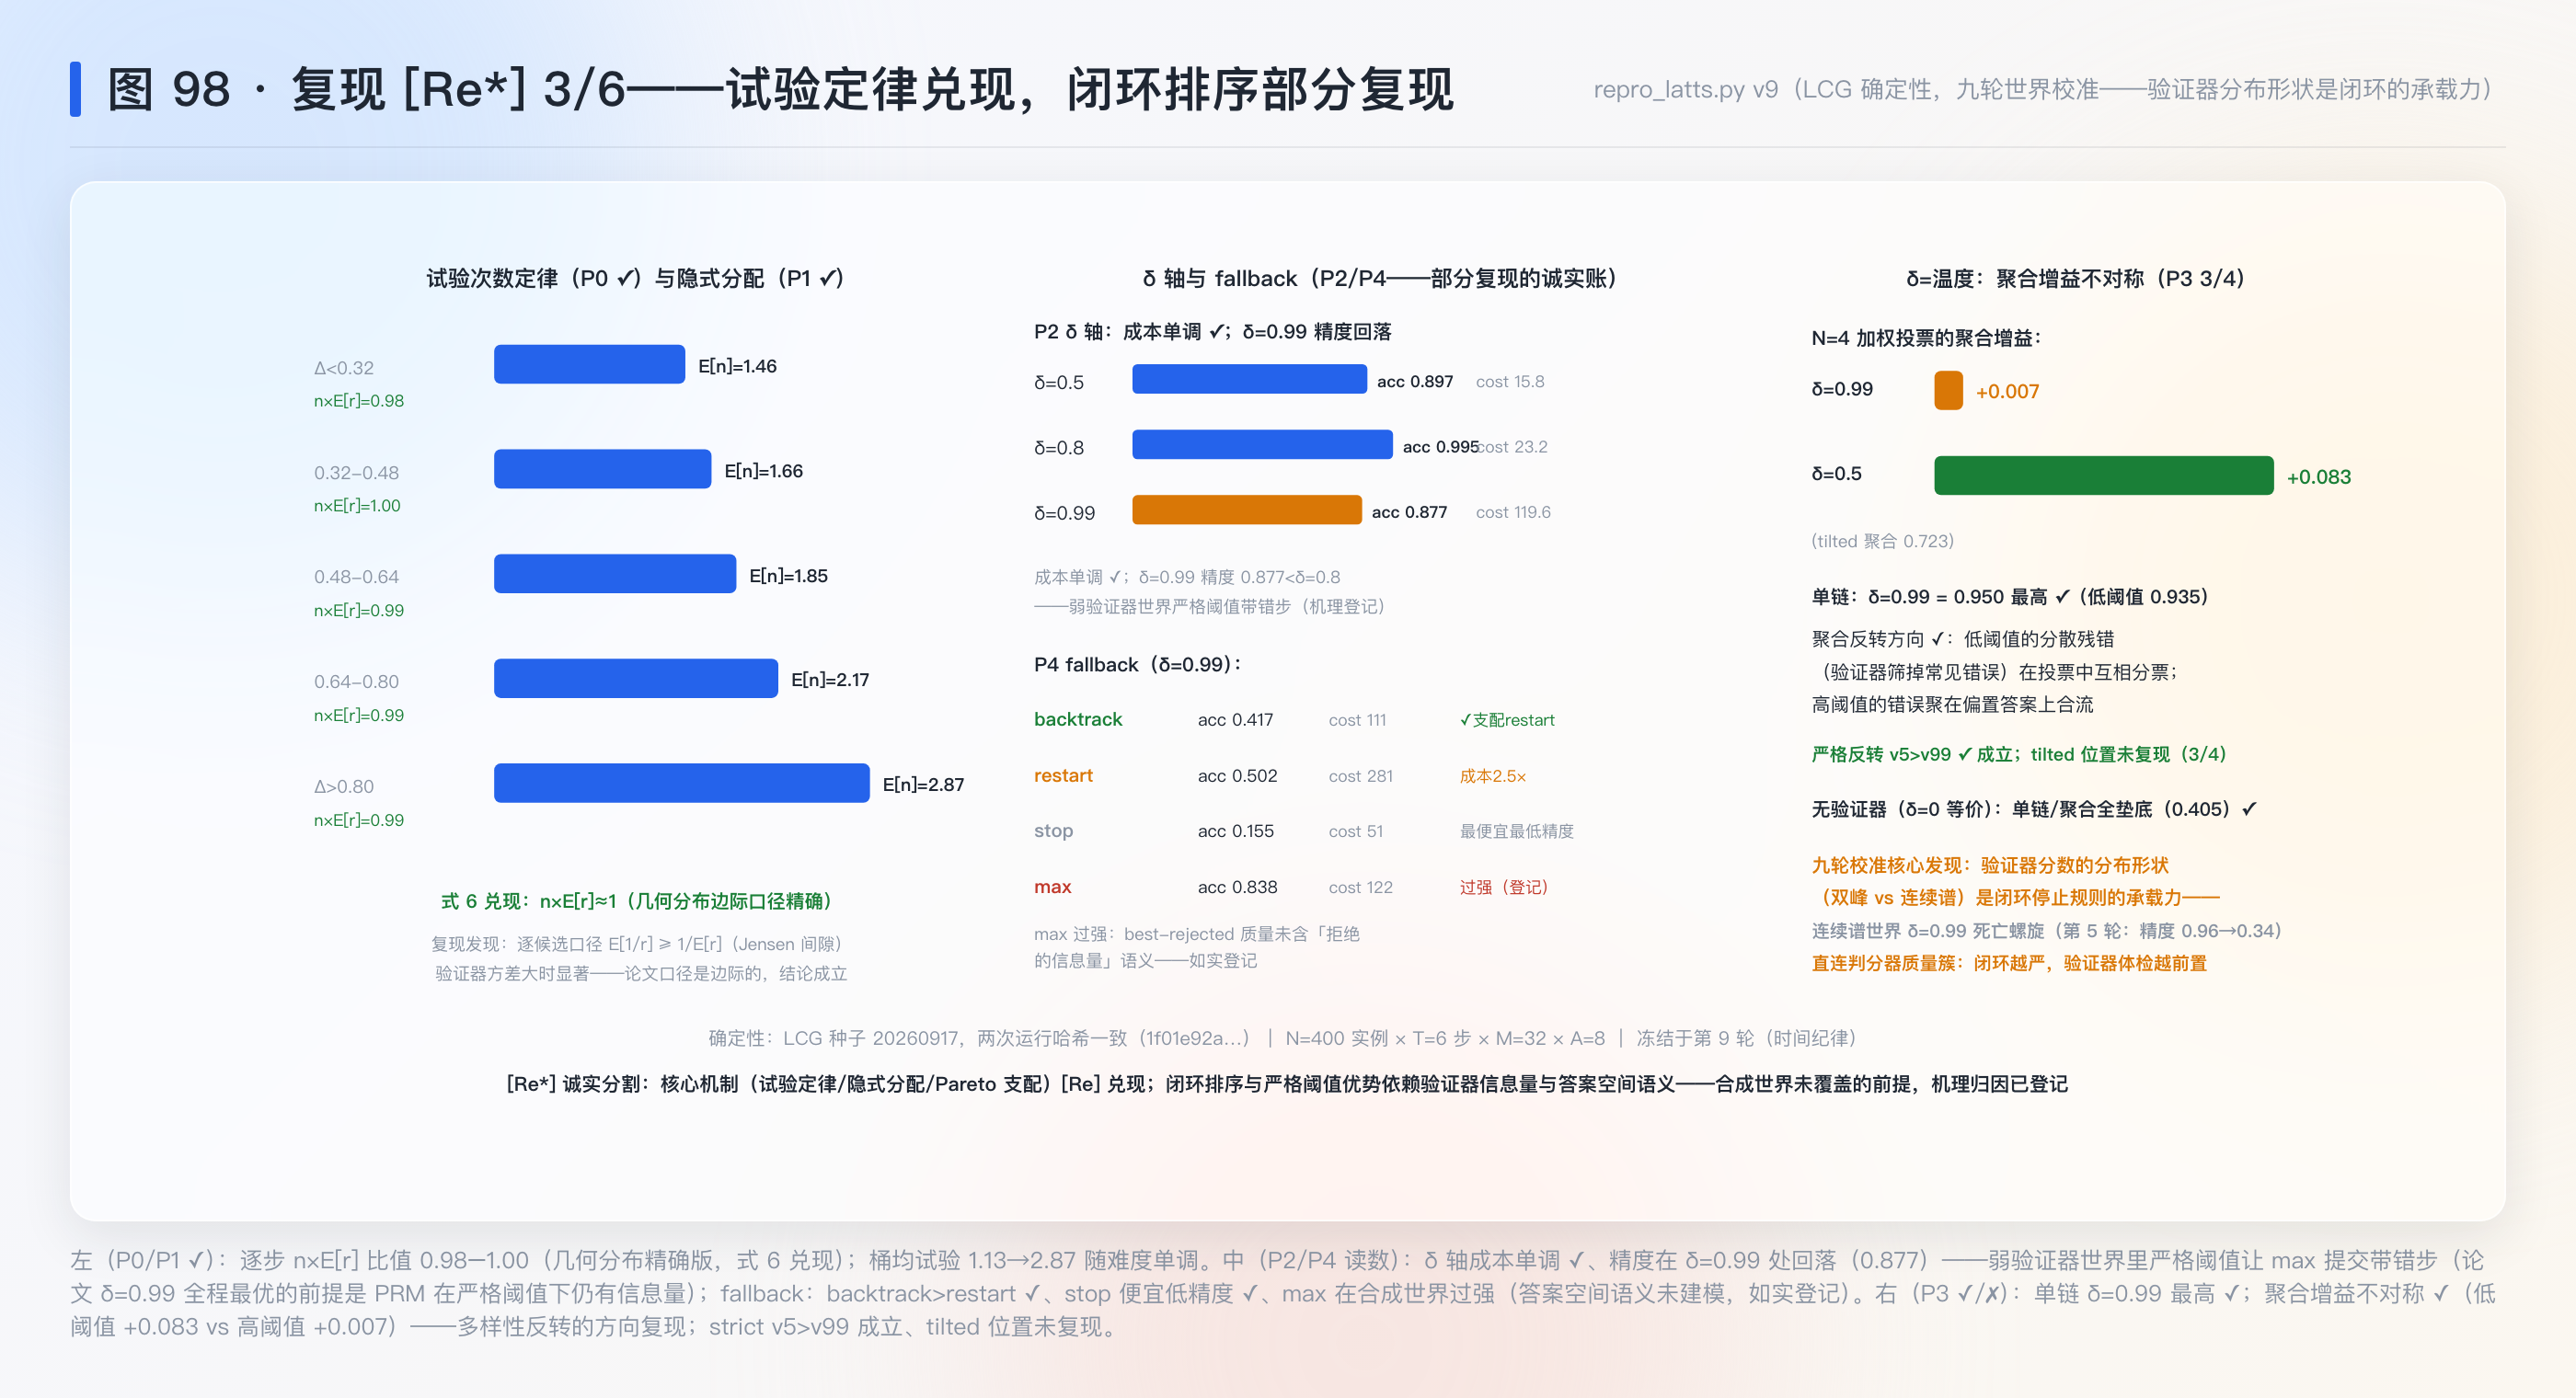The image size is (2576, 1398).
Task: Select the orange δ=0.99 bar with acc 0.877
Action: click(x=1247, y=511)
